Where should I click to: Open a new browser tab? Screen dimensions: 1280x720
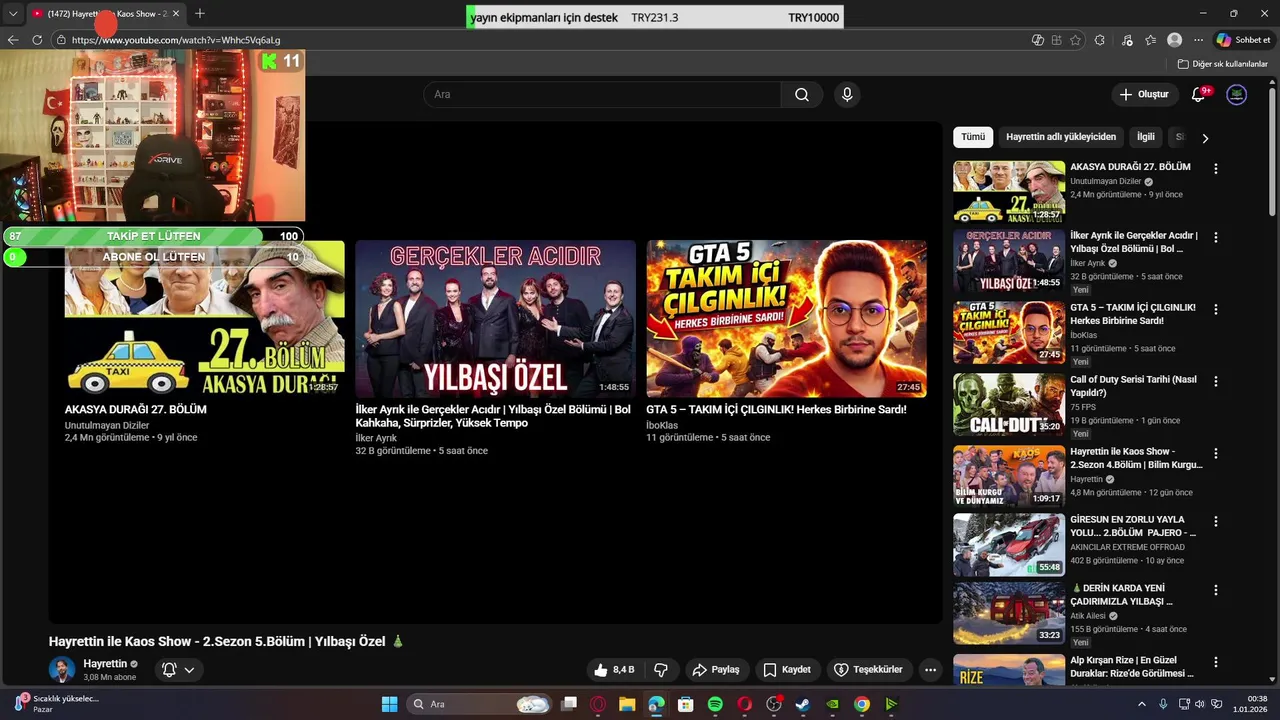[200, 14]
